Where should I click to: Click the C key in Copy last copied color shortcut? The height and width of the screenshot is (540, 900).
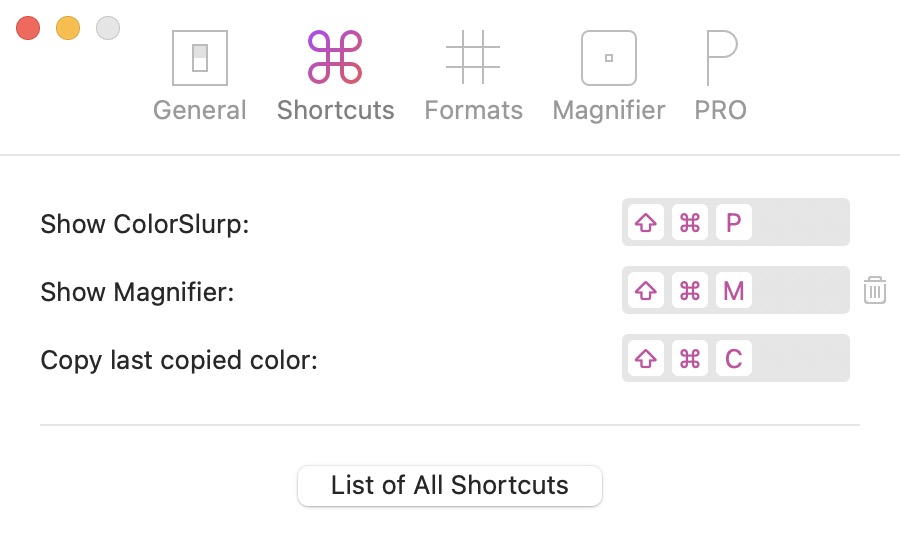tap(733, 359)
